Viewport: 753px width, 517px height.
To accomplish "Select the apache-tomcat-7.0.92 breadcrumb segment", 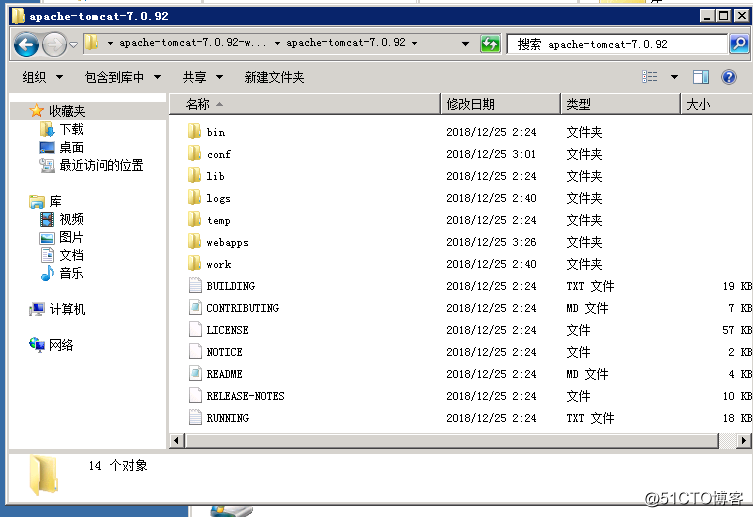I will coord(346,43).
